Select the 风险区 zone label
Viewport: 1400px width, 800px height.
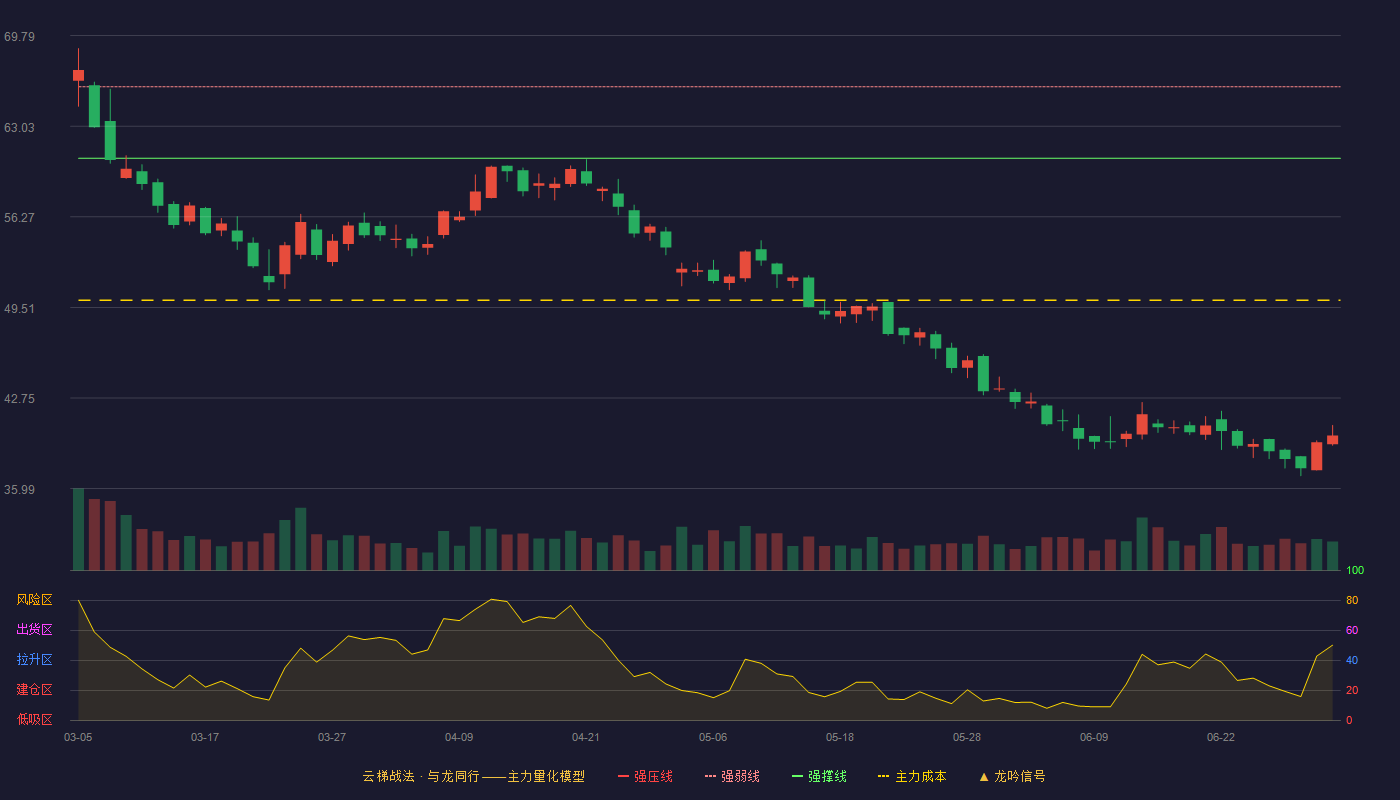point(34,600)
